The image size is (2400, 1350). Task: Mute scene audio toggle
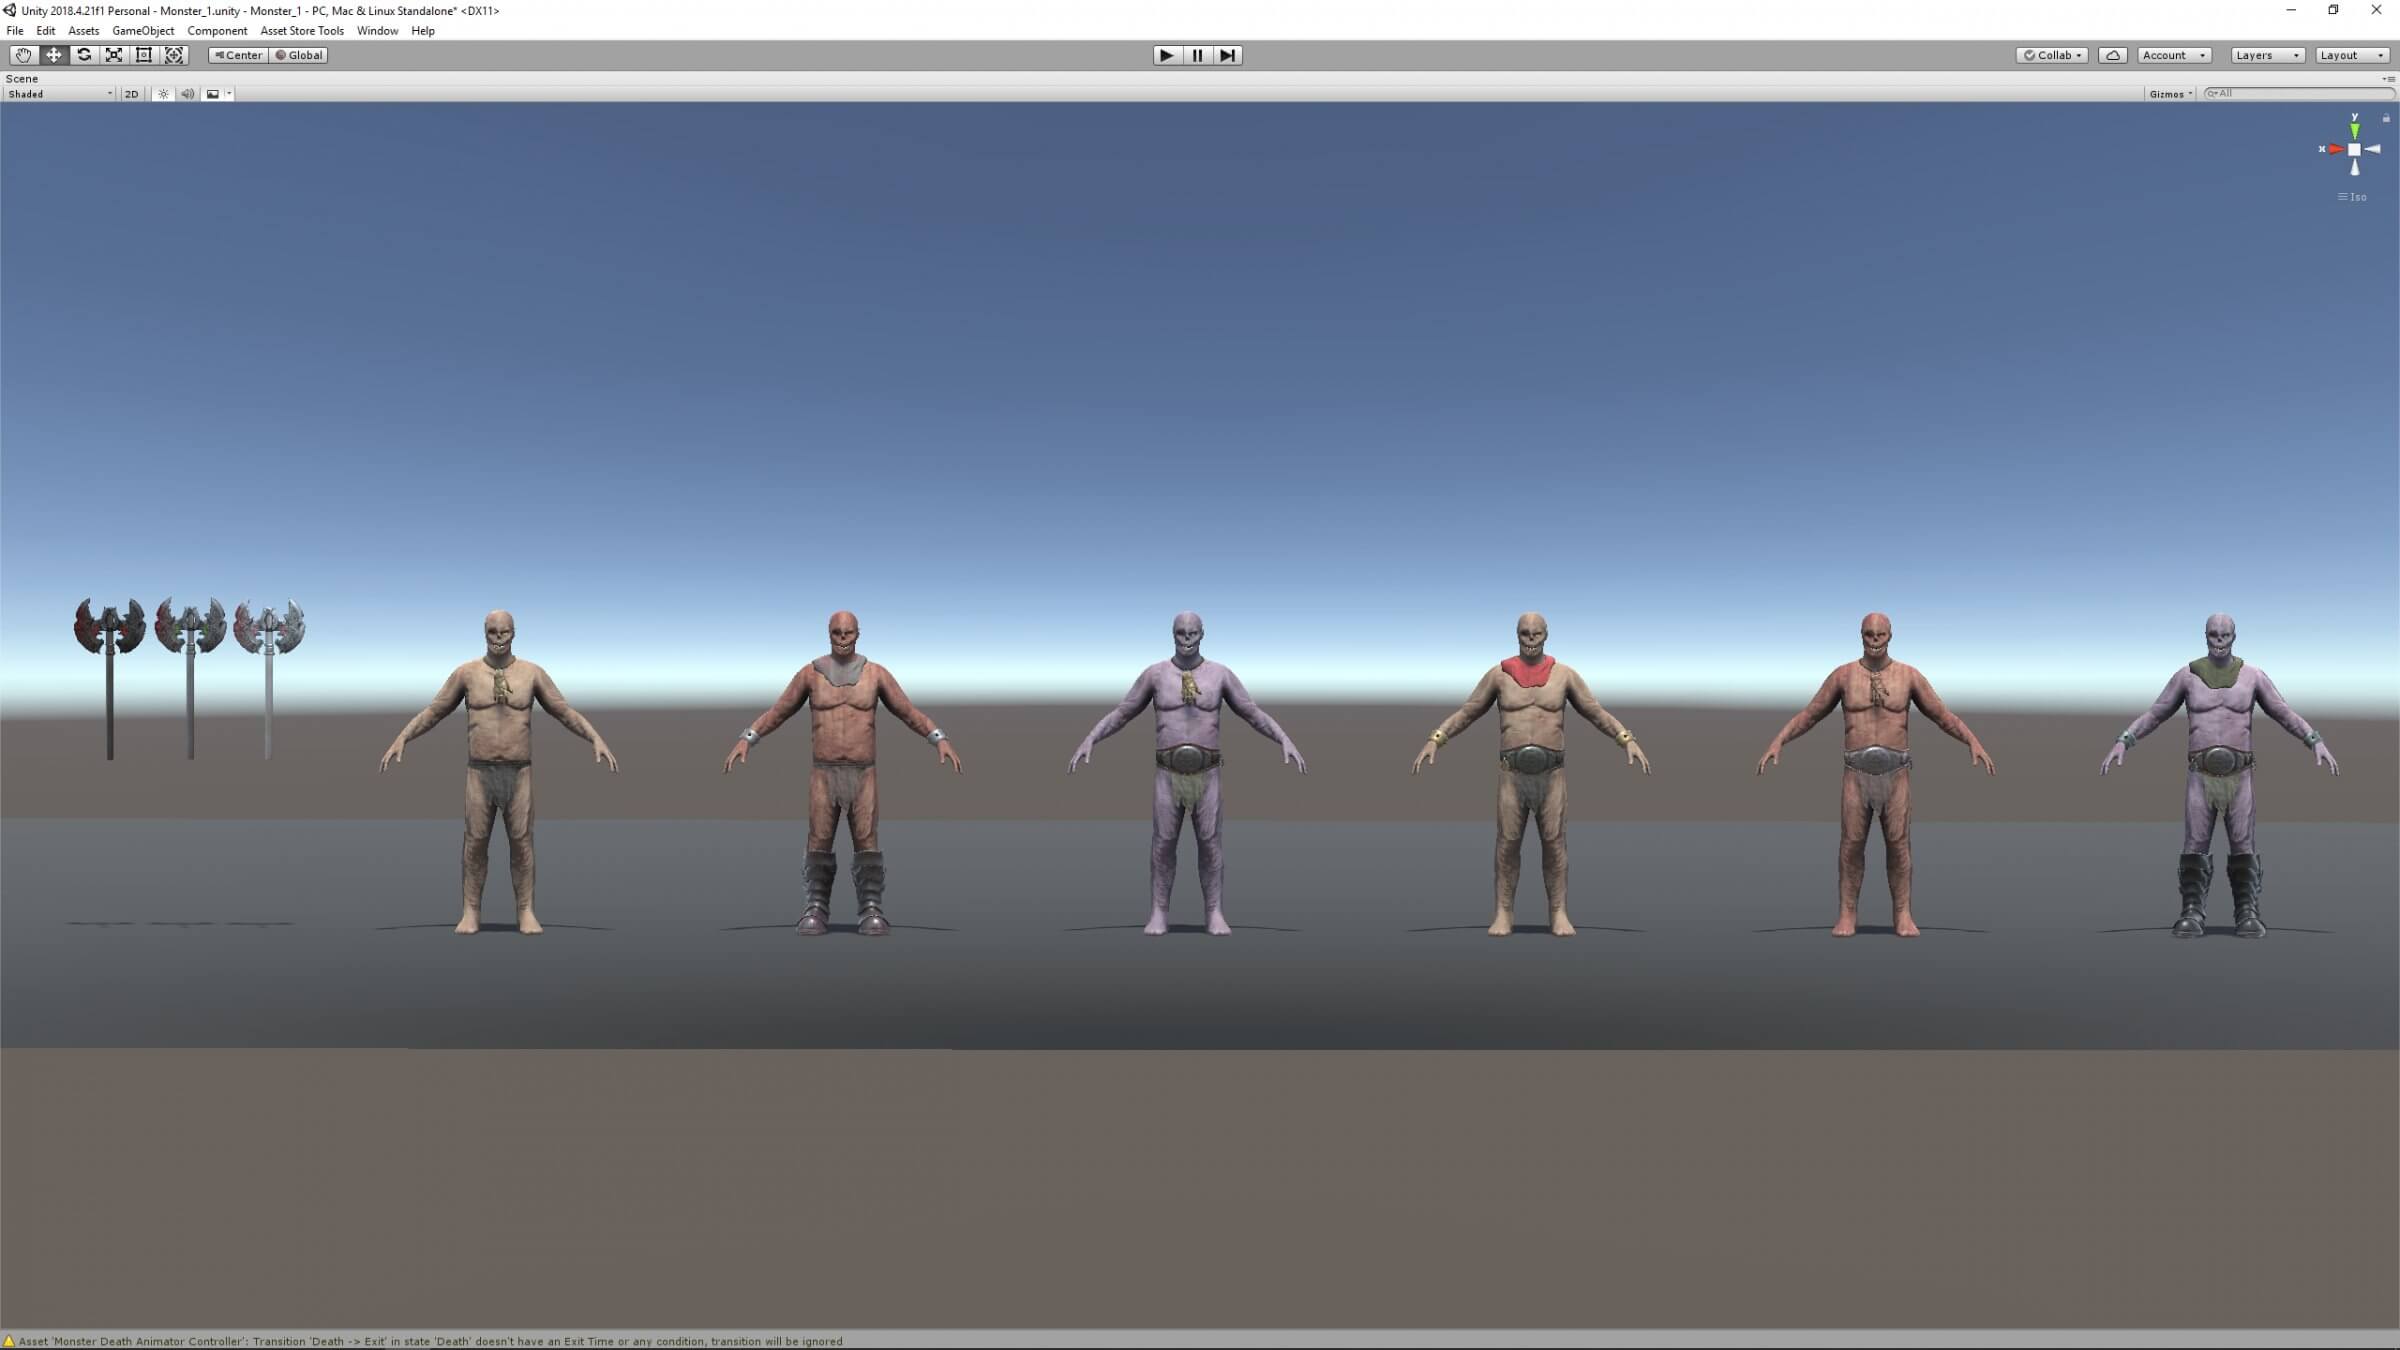coord(187,94)
